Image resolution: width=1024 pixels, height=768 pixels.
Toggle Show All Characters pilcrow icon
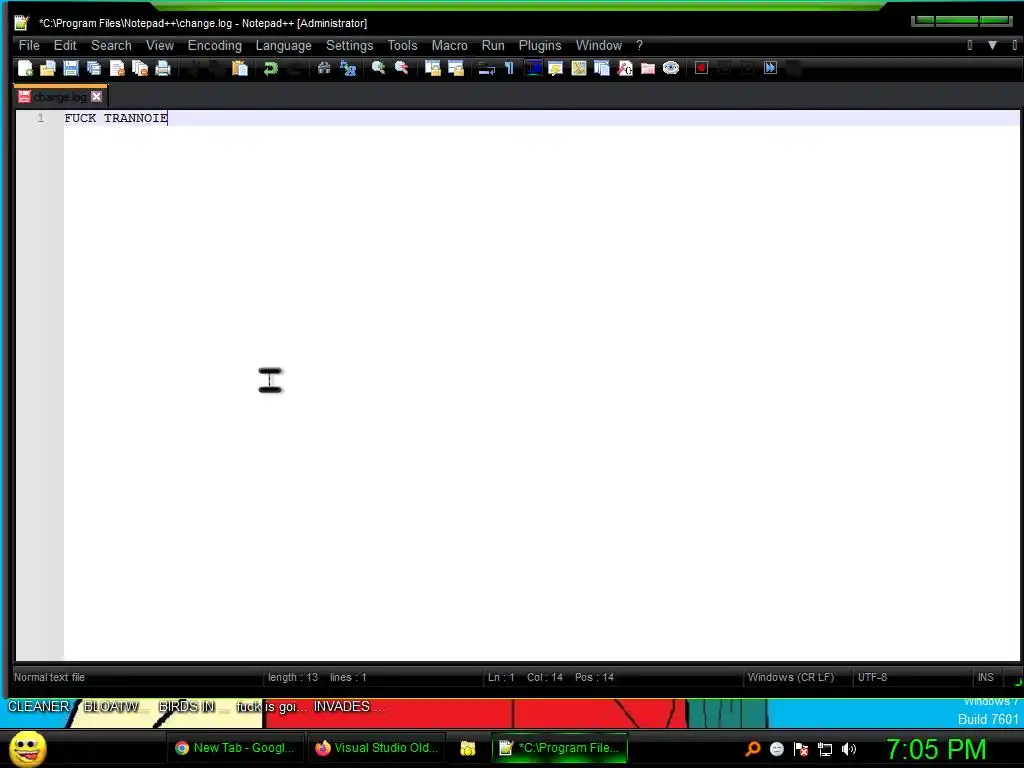coord(509,68)
